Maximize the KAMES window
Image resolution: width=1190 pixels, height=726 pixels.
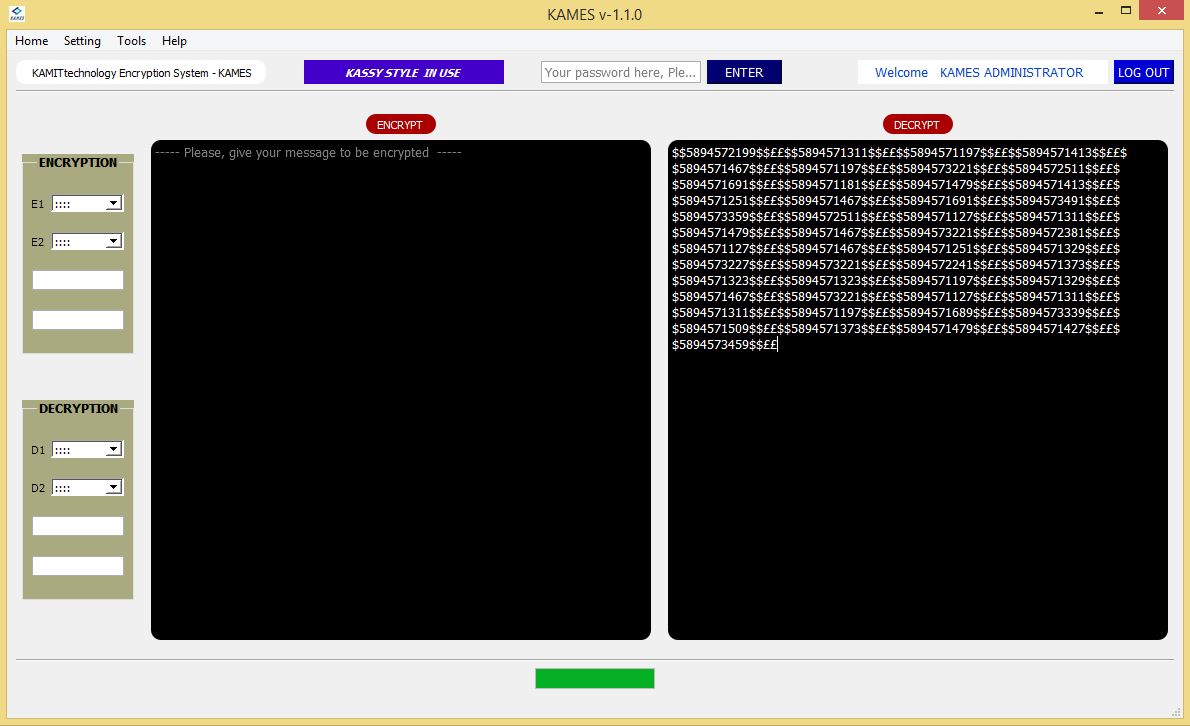(x=1126, y=11)
